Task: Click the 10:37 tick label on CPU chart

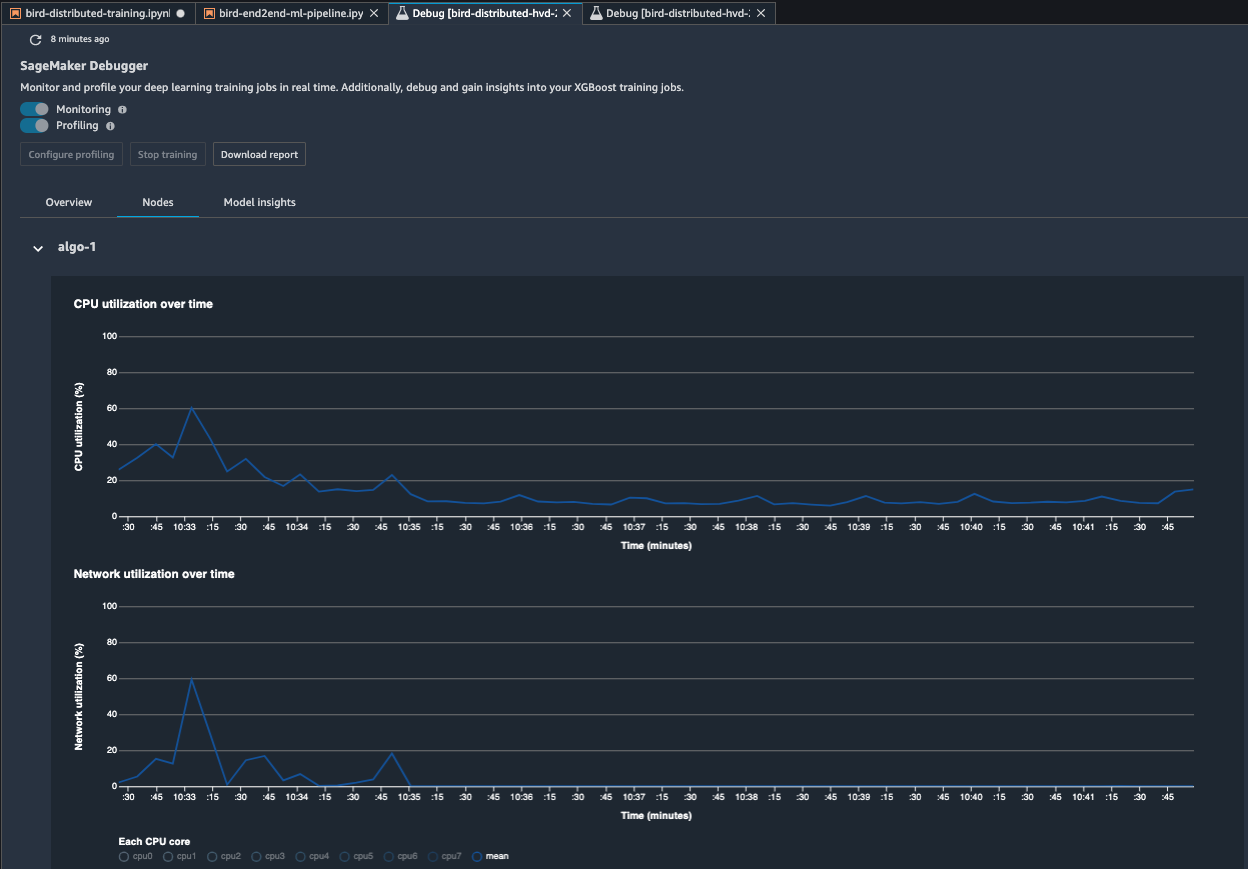Action: pyautogui.click(x=633, y=527)
